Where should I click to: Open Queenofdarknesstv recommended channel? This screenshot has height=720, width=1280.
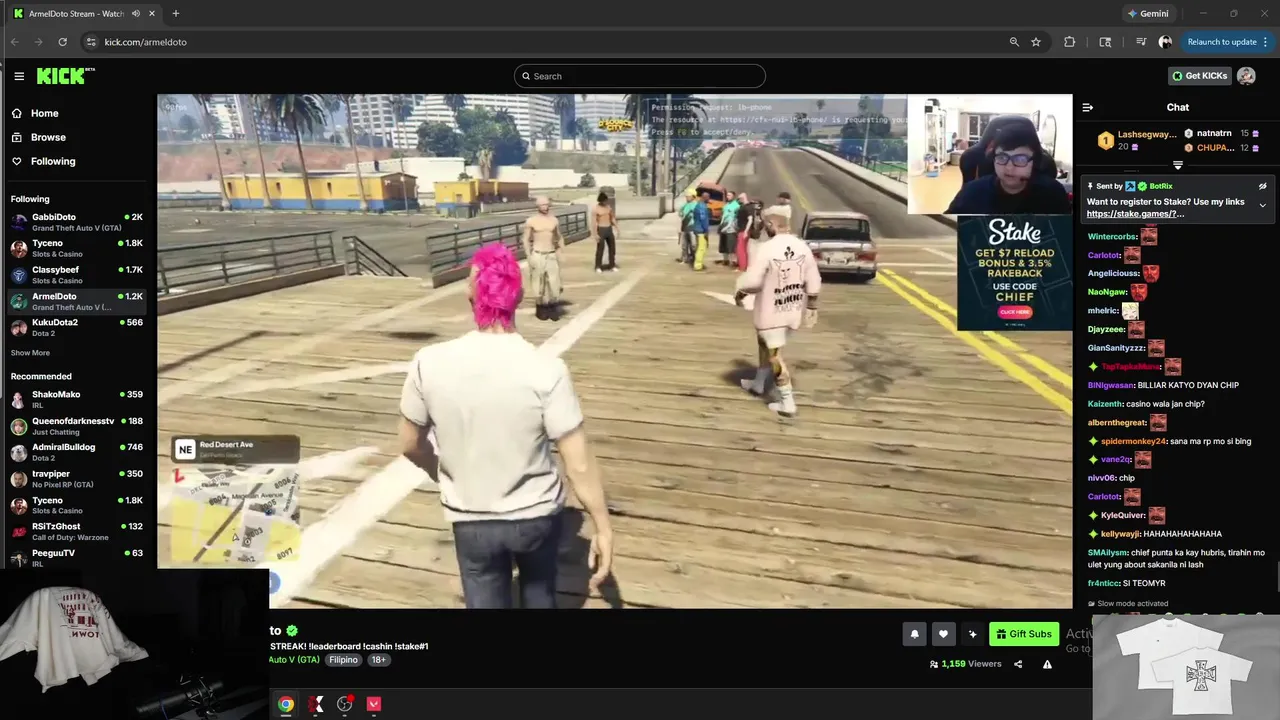[78, 426]
